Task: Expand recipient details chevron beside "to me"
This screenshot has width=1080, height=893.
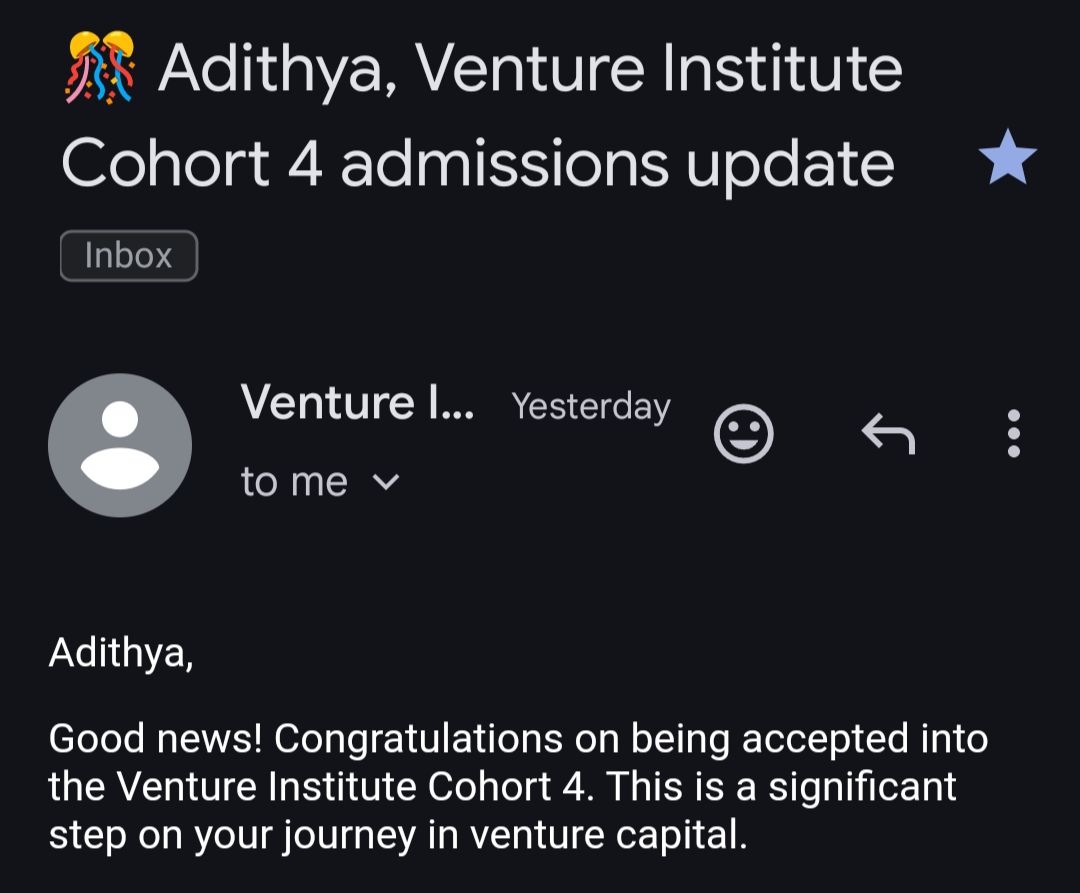Action: [x=385, y=483]
